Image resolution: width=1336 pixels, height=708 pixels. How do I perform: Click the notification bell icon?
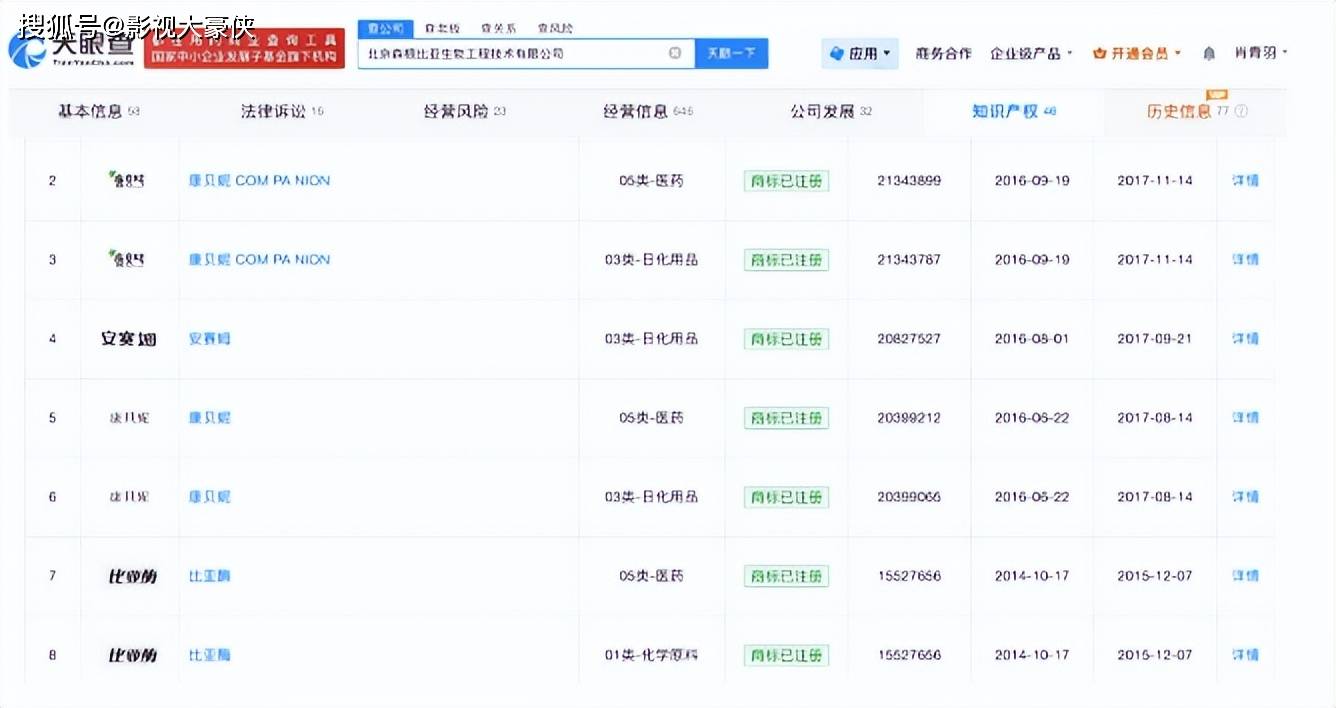tap(1209, 53)
